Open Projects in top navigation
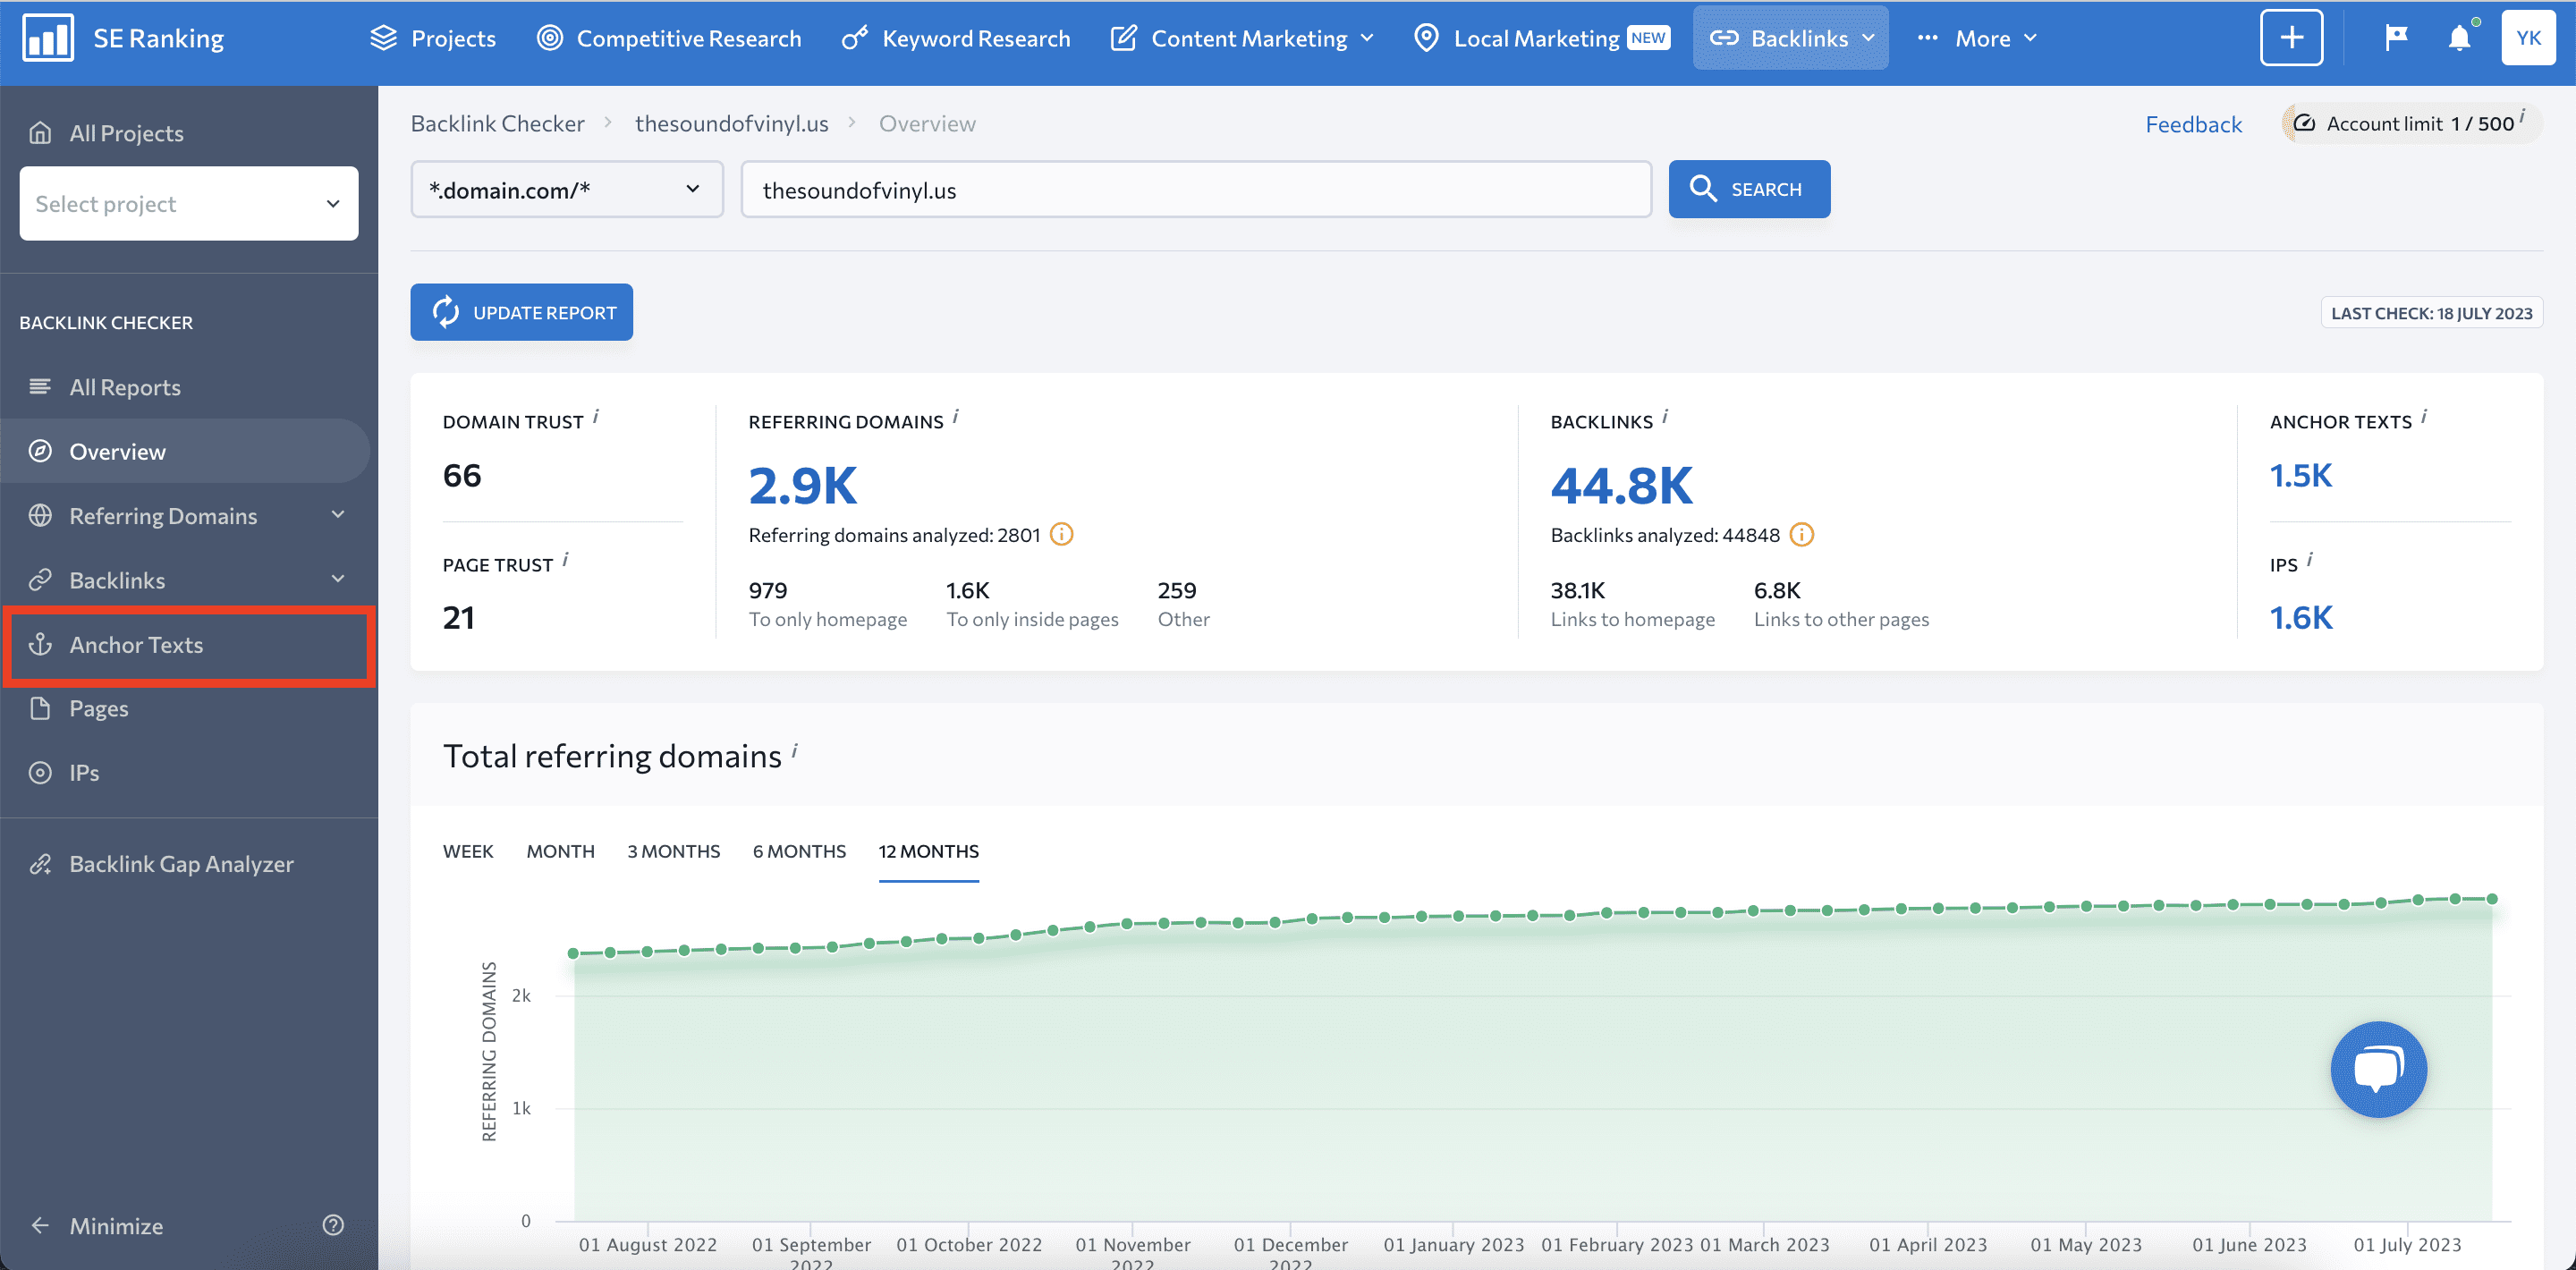 [x=433, y=38]
